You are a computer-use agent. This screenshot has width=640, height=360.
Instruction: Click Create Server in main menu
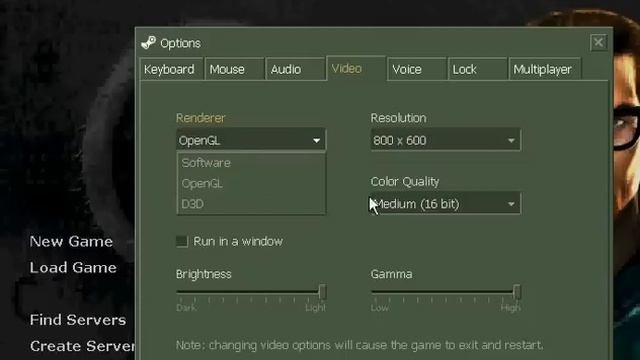tap(82, 346)
